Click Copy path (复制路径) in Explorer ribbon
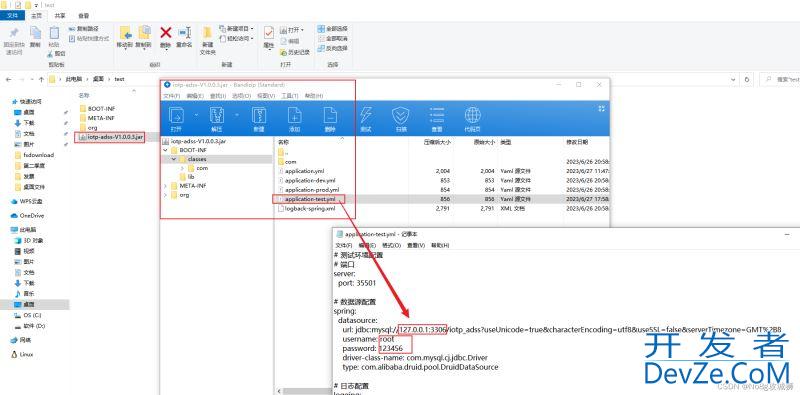 click(x=84, y=29)
